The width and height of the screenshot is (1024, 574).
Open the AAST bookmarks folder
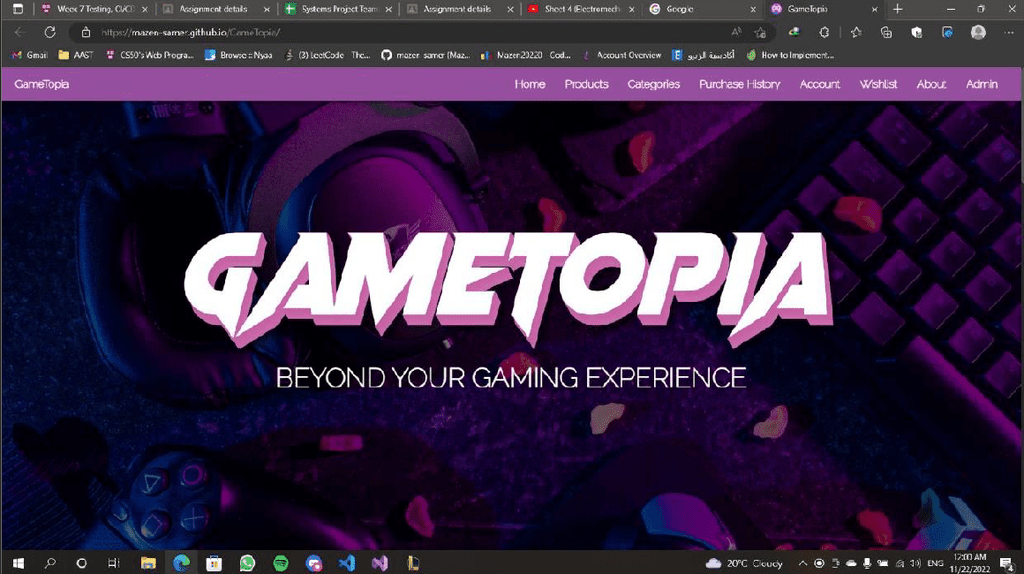click(x=76, y=55)
